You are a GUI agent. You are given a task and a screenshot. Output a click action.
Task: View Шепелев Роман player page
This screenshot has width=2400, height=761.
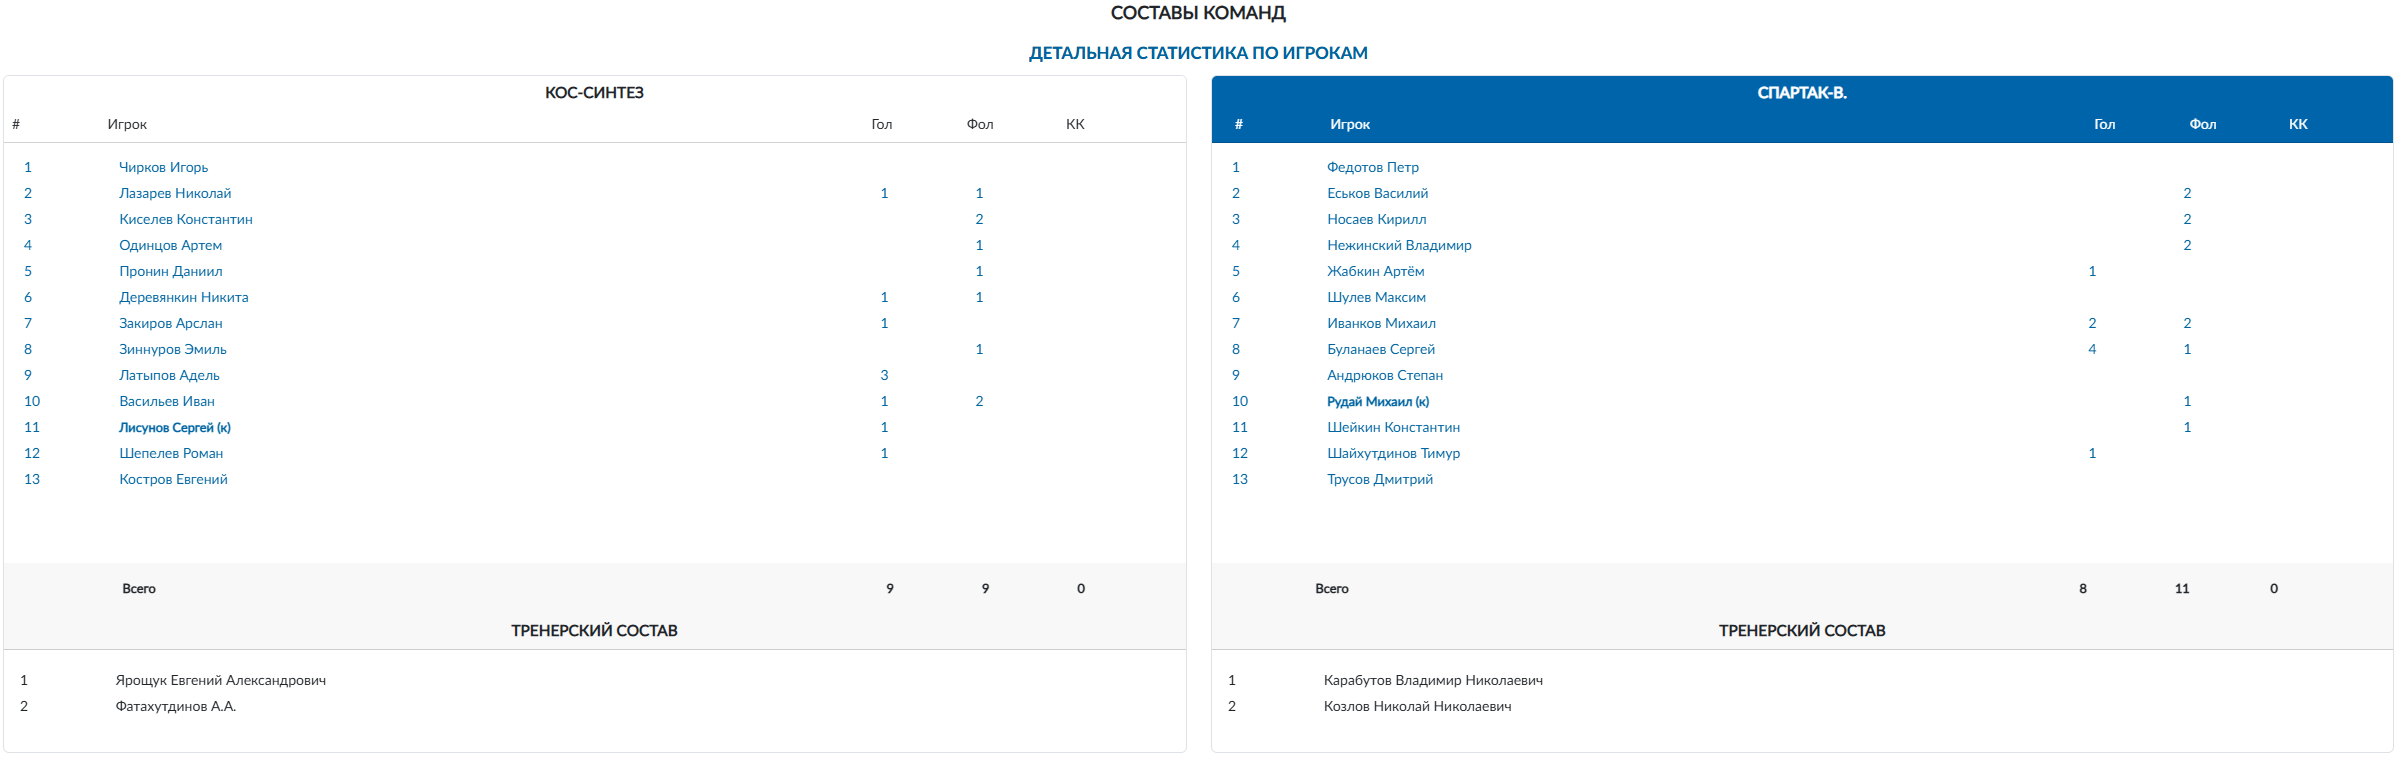171,453
